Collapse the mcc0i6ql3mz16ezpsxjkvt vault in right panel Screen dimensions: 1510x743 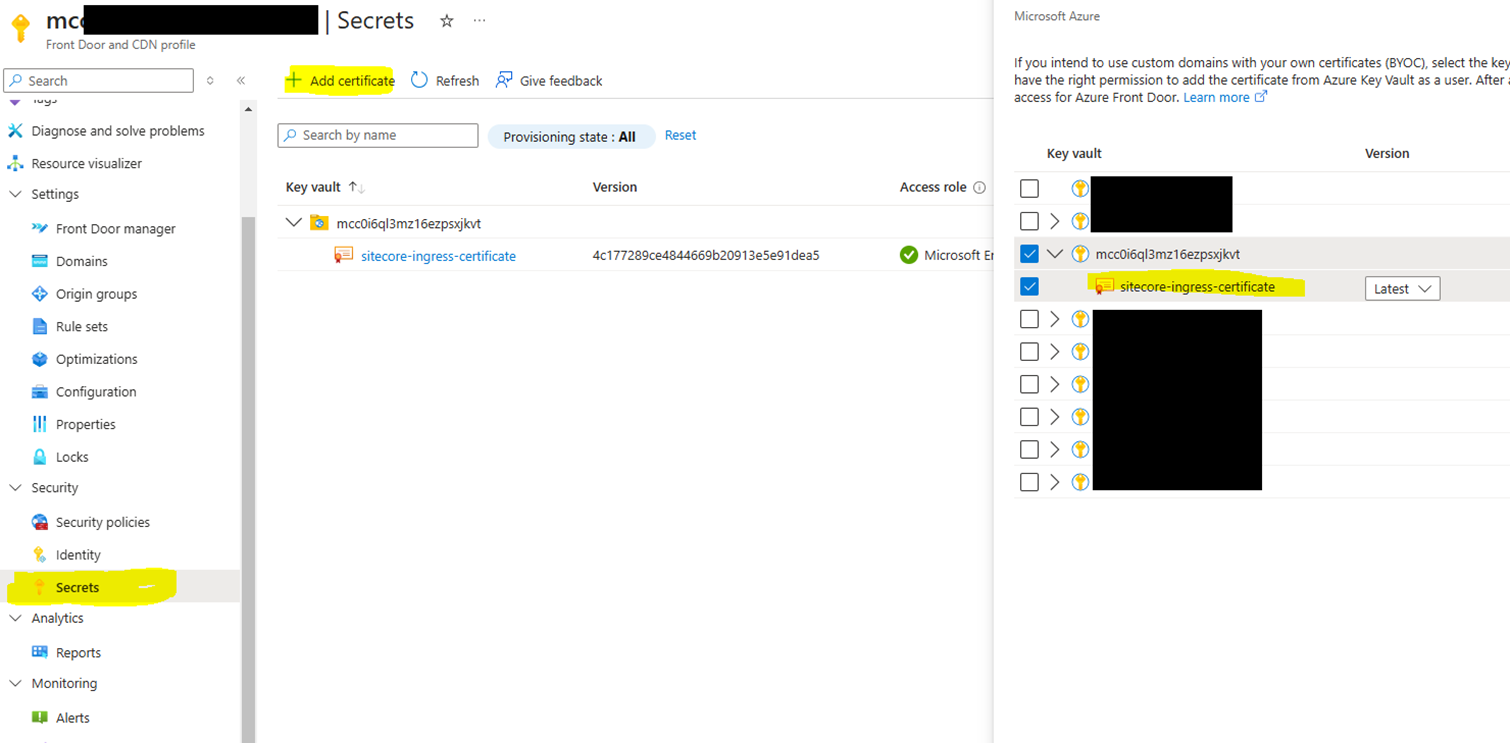pos(1055,254)
